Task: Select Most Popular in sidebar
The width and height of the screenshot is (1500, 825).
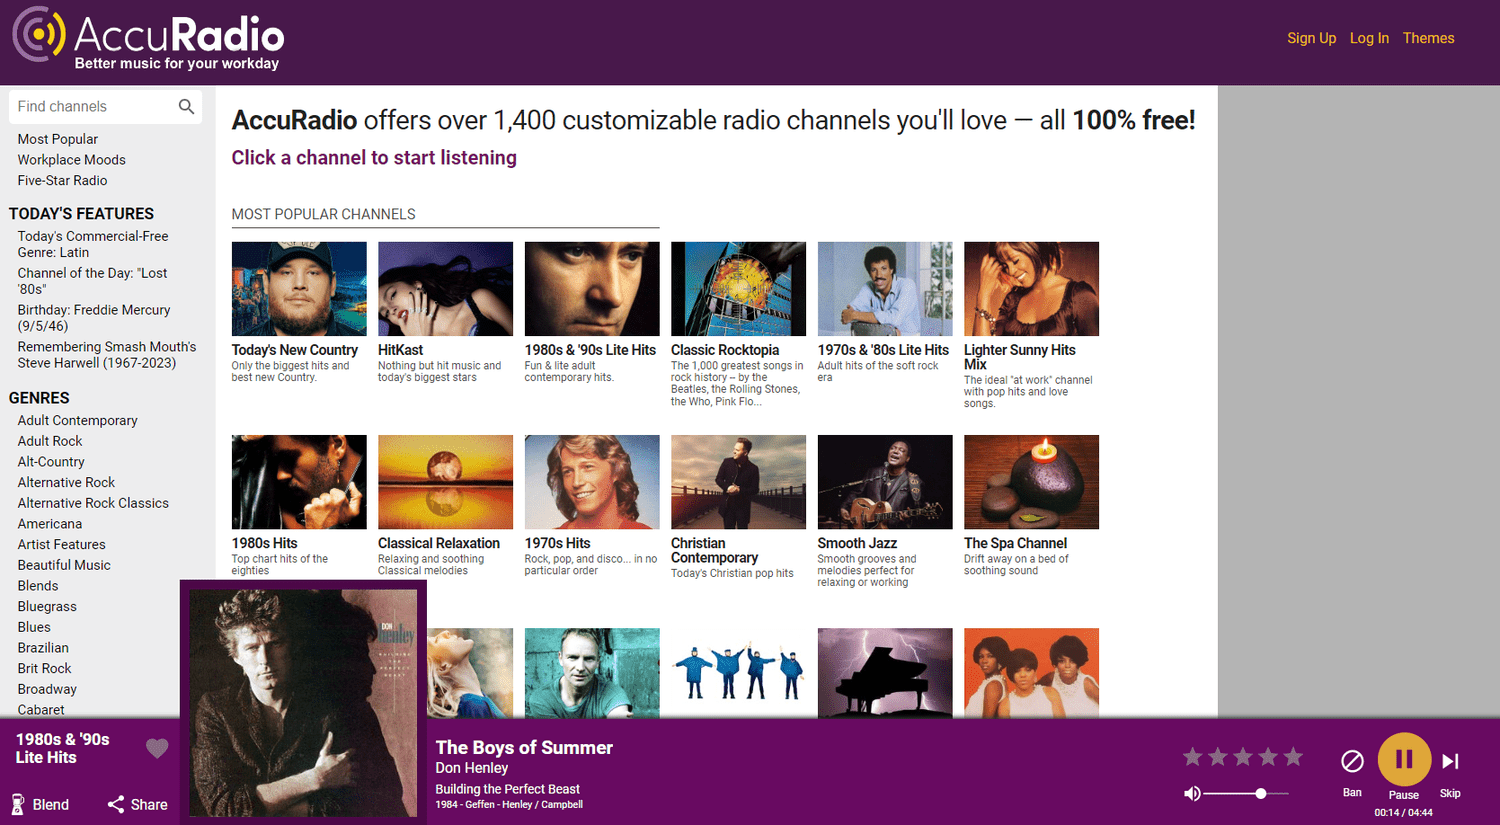Action: [x=57, y=139]
